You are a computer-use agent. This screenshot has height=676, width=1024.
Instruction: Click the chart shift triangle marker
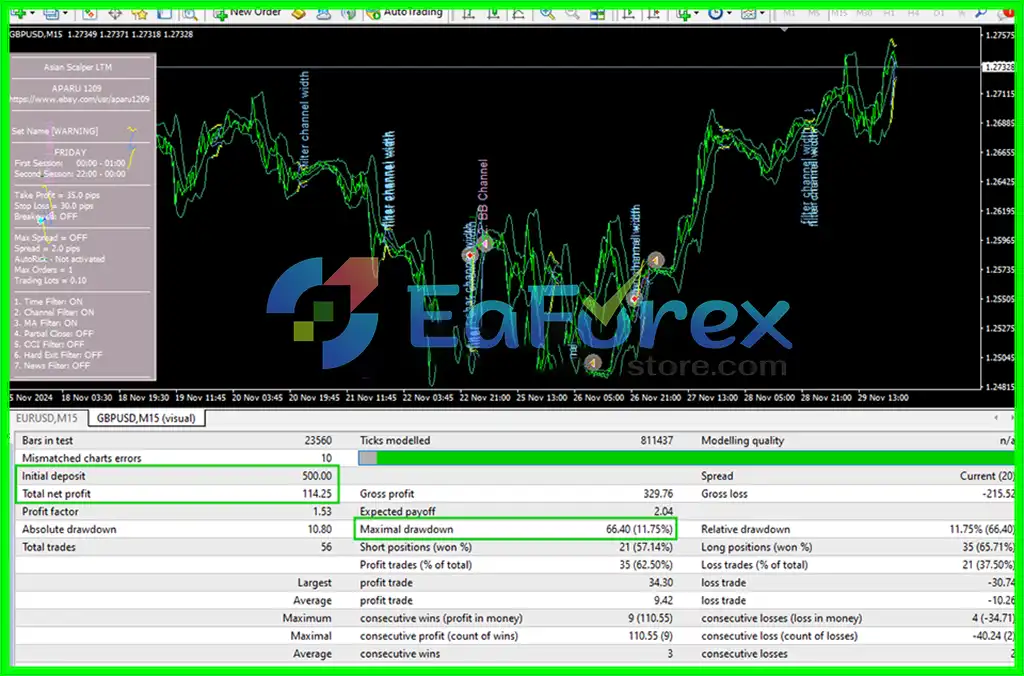click(x=784, y=30)
